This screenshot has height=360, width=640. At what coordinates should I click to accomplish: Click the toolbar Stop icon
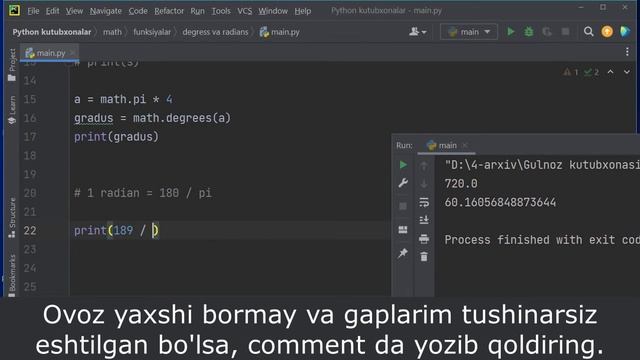565,31
